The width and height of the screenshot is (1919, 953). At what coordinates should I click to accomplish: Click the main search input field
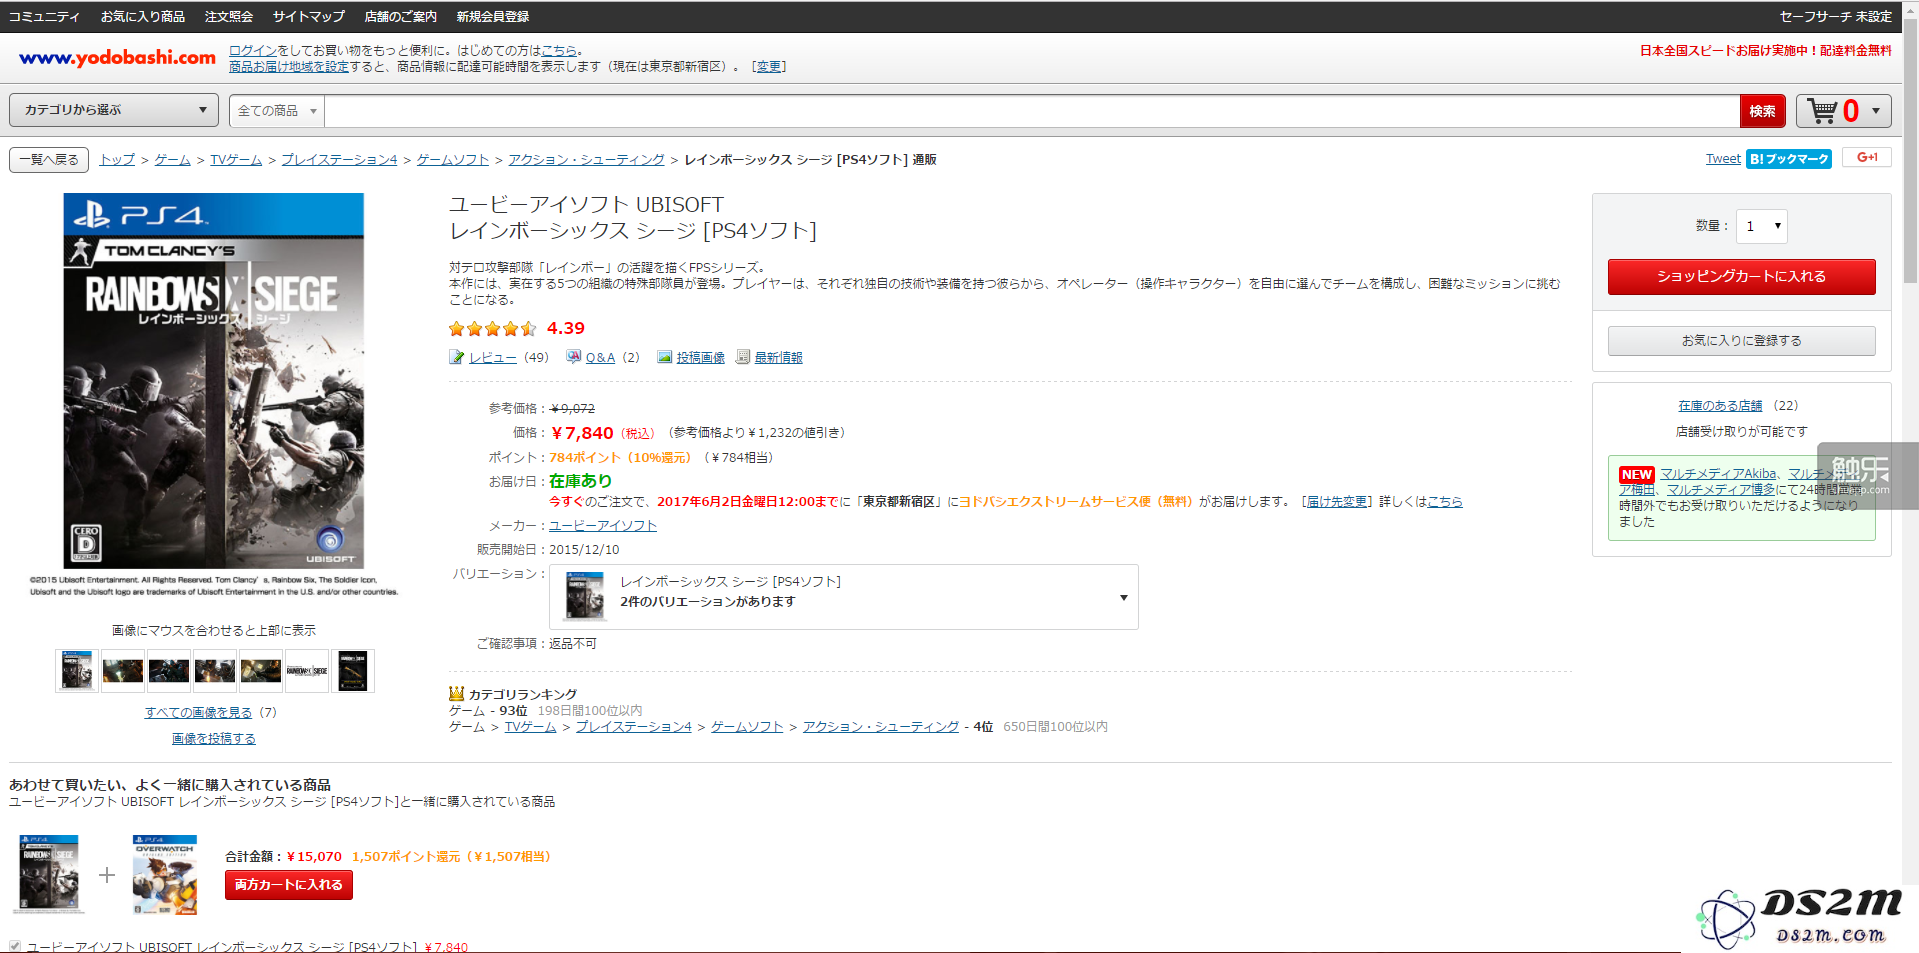coord(1032,111)
